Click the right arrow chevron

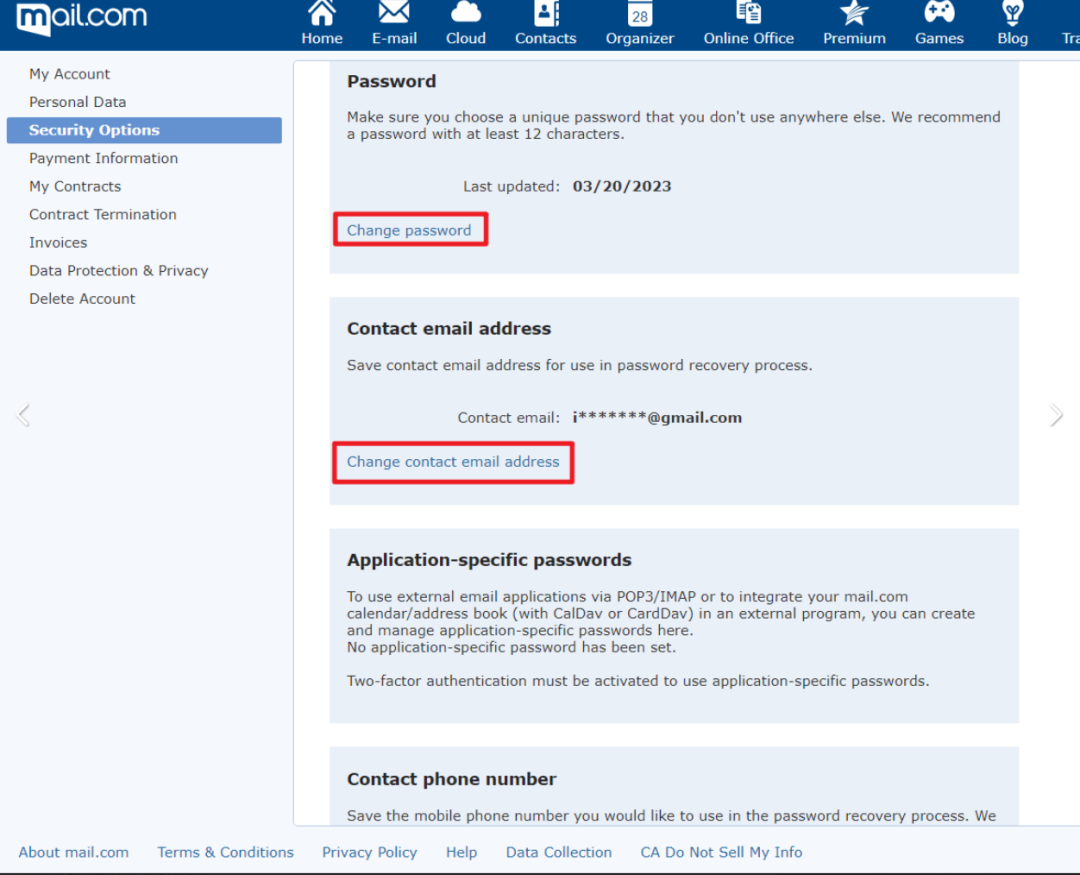1056,415
